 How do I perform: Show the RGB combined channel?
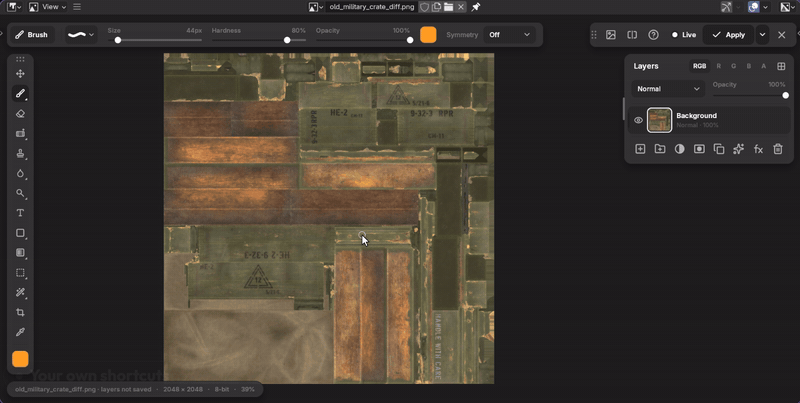[699, 66]
